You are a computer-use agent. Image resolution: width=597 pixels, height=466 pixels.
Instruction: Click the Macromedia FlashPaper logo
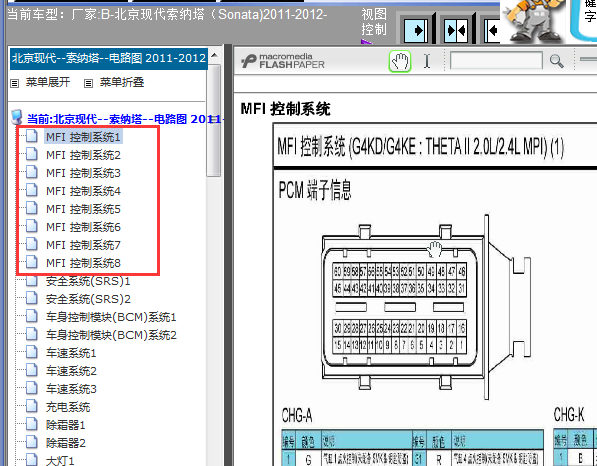[x=283, y=61]
